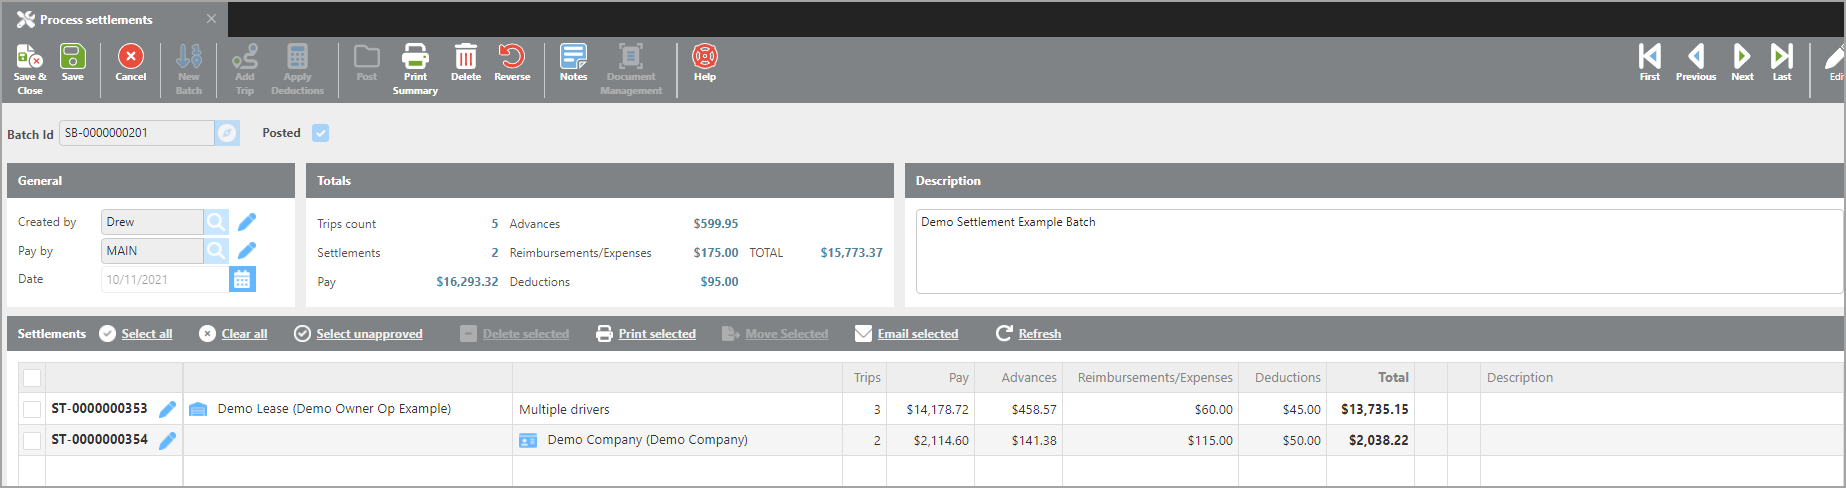Tick the header select-all checkbox in grid

tap(32, 378)
